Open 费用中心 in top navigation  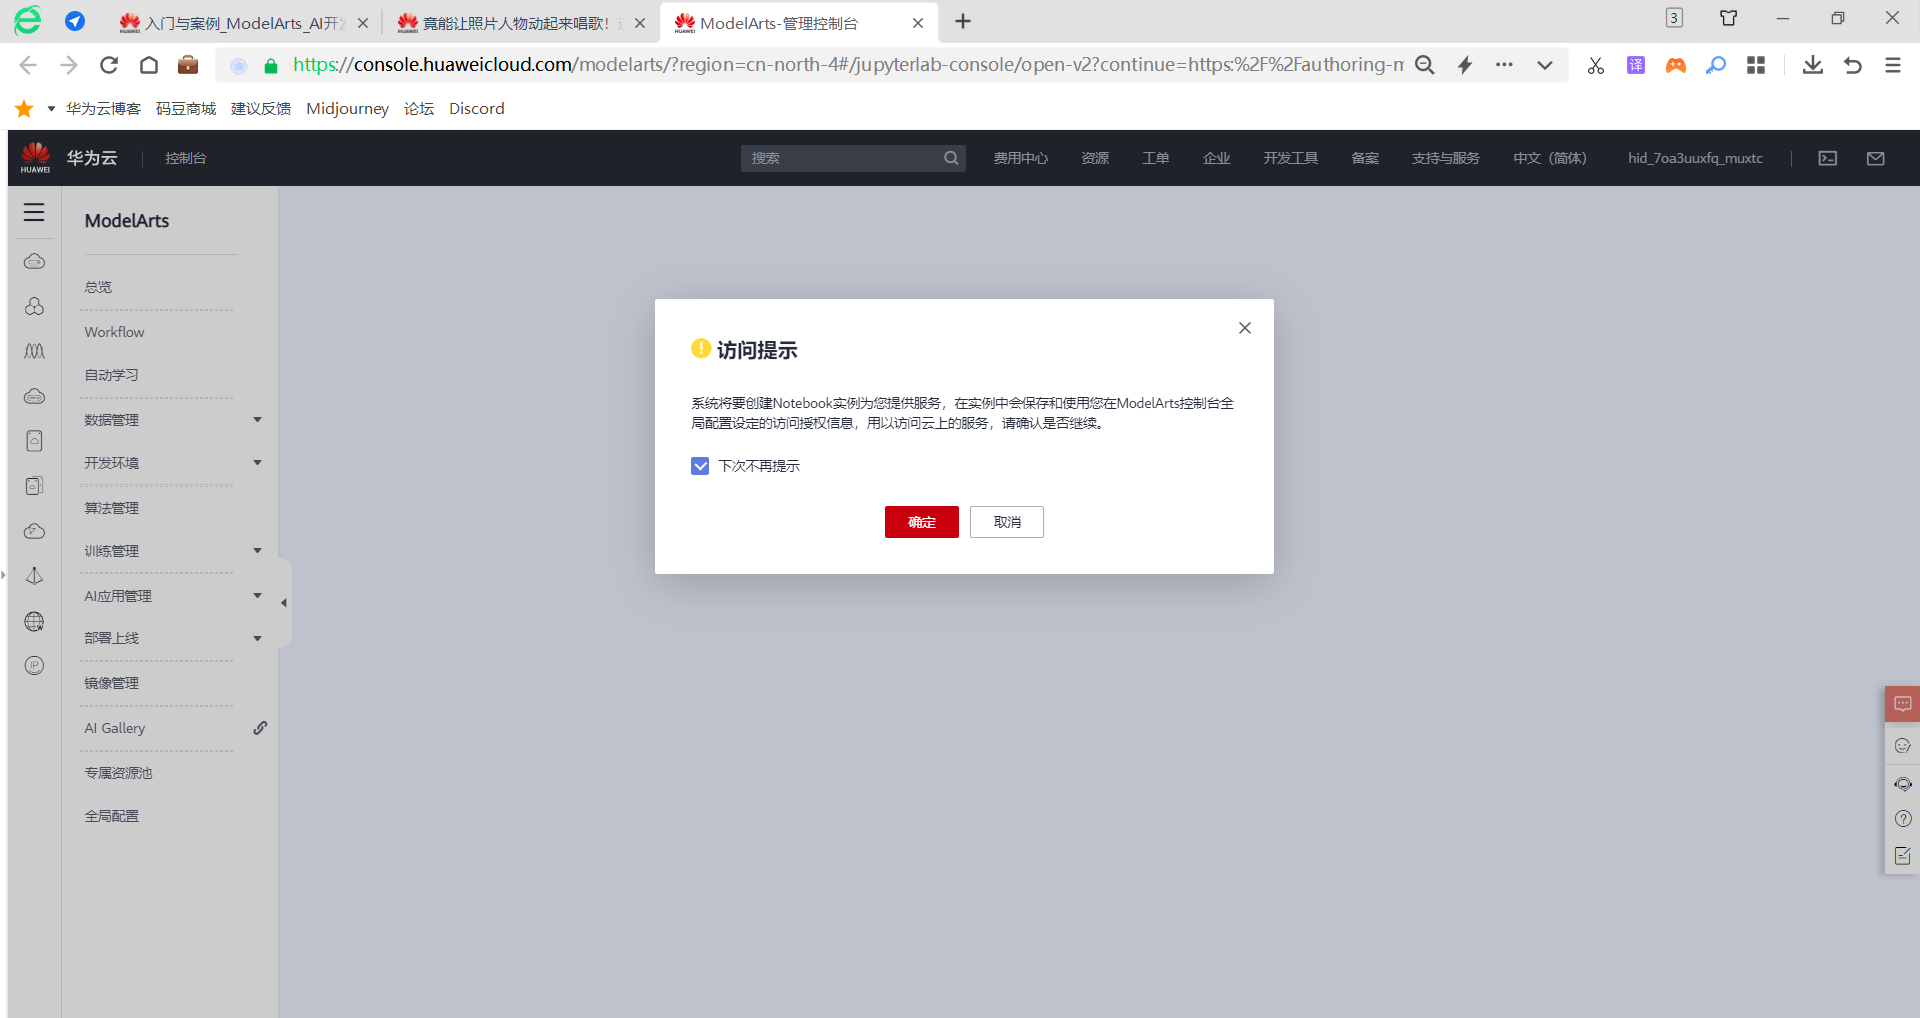tap(1020, 158)
